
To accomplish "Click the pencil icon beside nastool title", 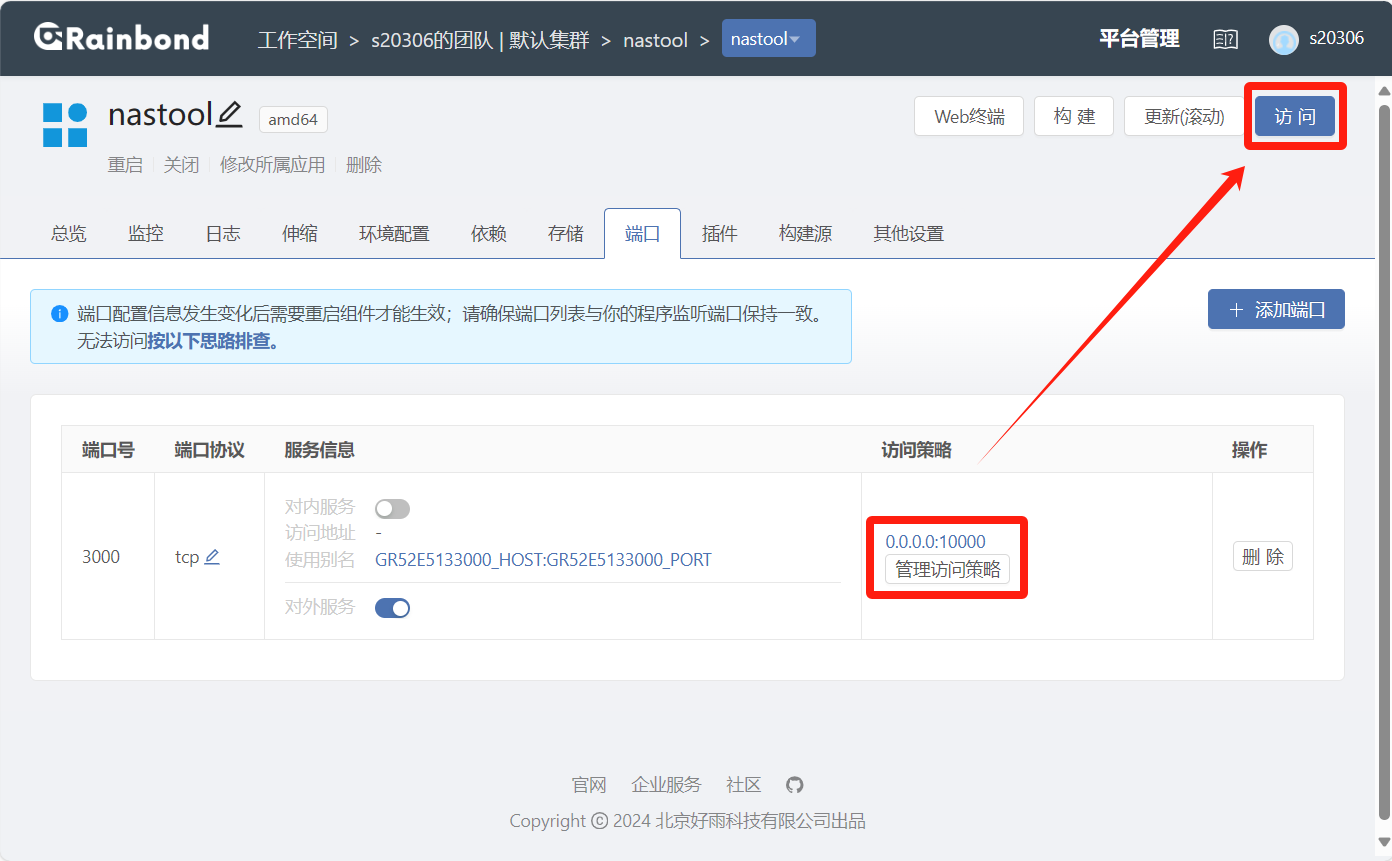I will pyautogui.click(x=229, y=114).
